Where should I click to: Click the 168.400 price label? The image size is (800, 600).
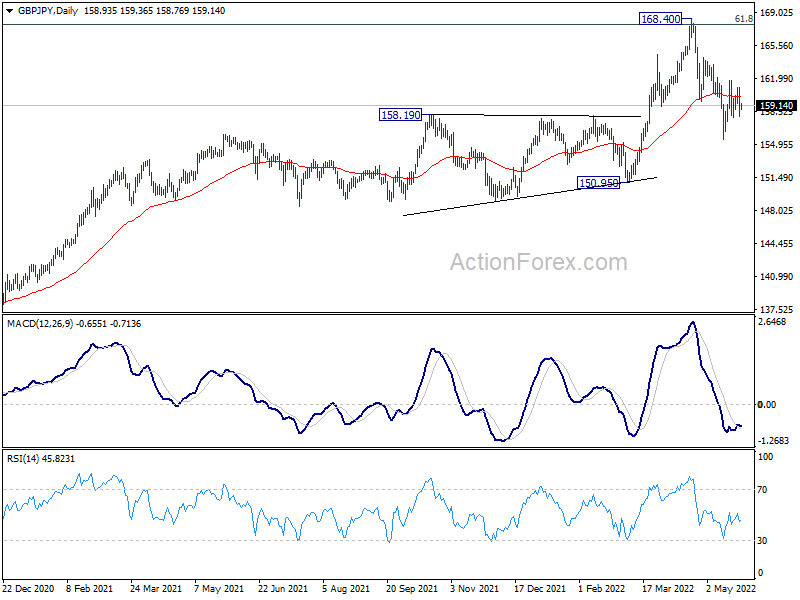tap(661, 19)
